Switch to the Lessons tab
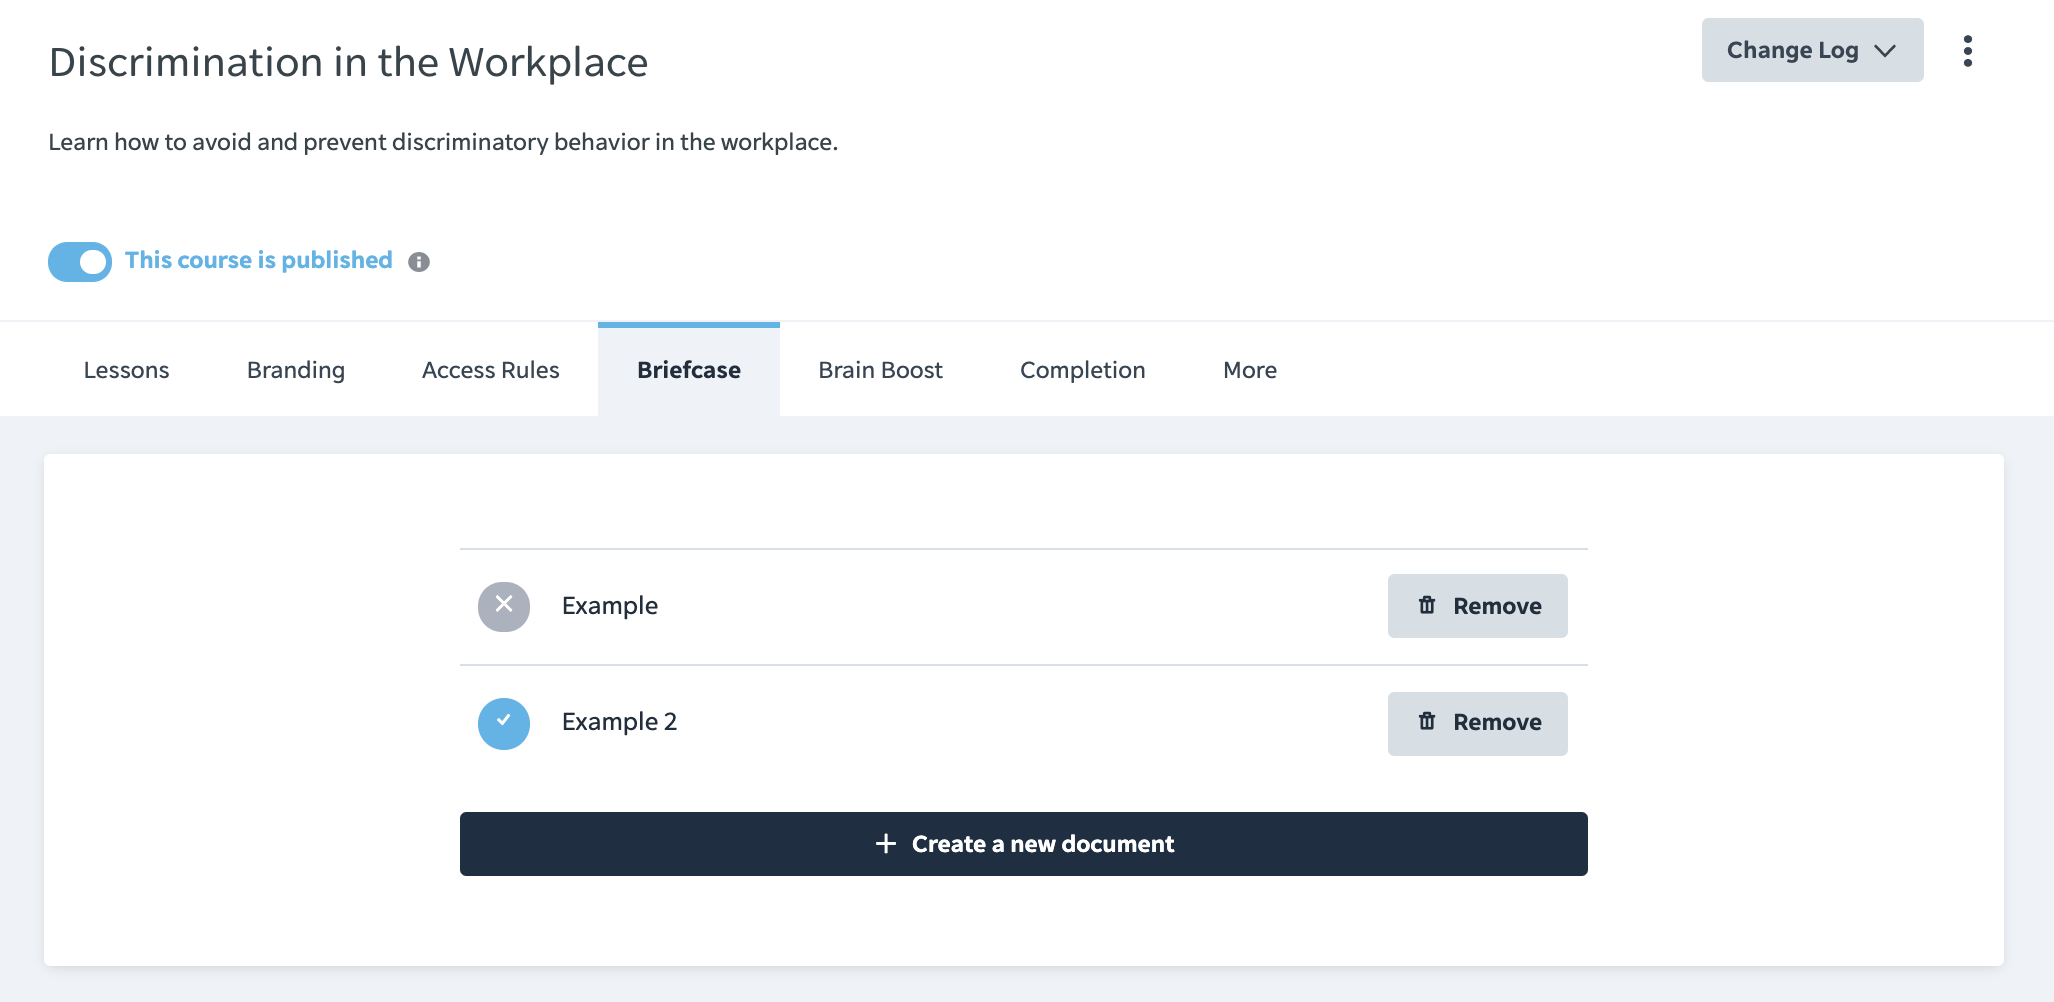Screen dimensions: 2054x1002 (x=127, y=370)
